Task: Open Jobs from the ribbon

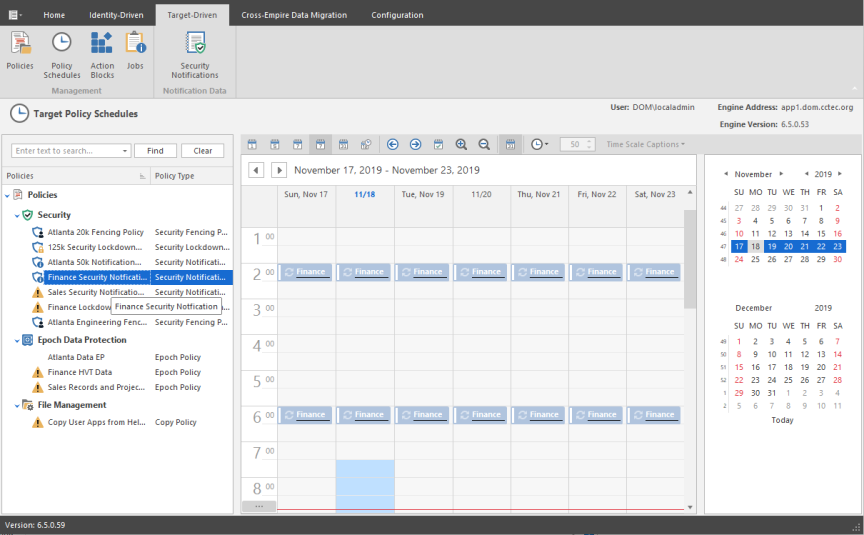Action: click(135, 51)
